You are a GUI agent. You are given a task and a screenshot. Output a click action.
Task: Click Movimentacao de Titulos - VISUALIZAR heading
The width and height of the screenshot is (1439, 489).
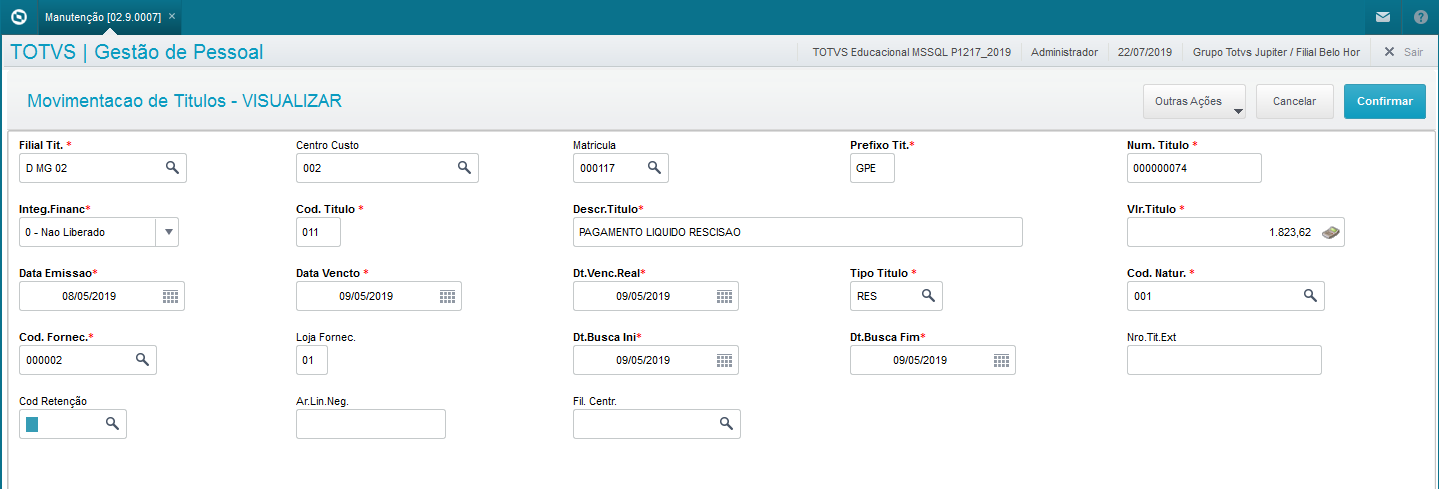185,101
